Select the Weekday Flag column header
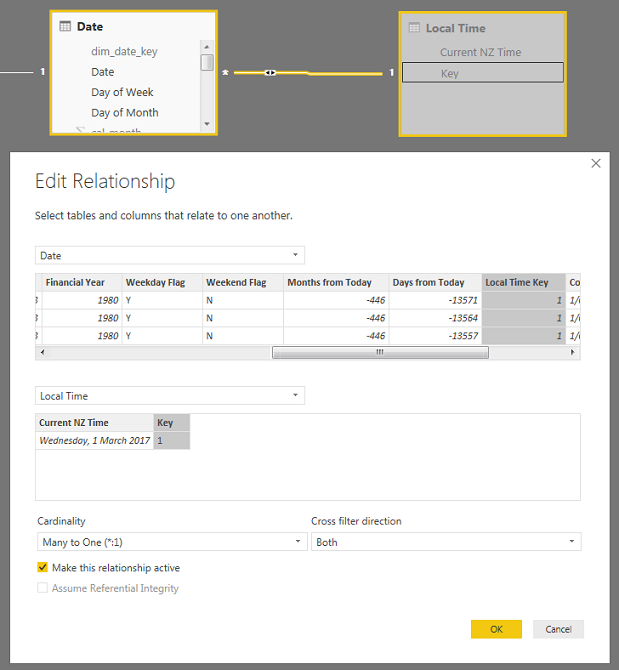The image size is (619, 670). coord(162,282)
